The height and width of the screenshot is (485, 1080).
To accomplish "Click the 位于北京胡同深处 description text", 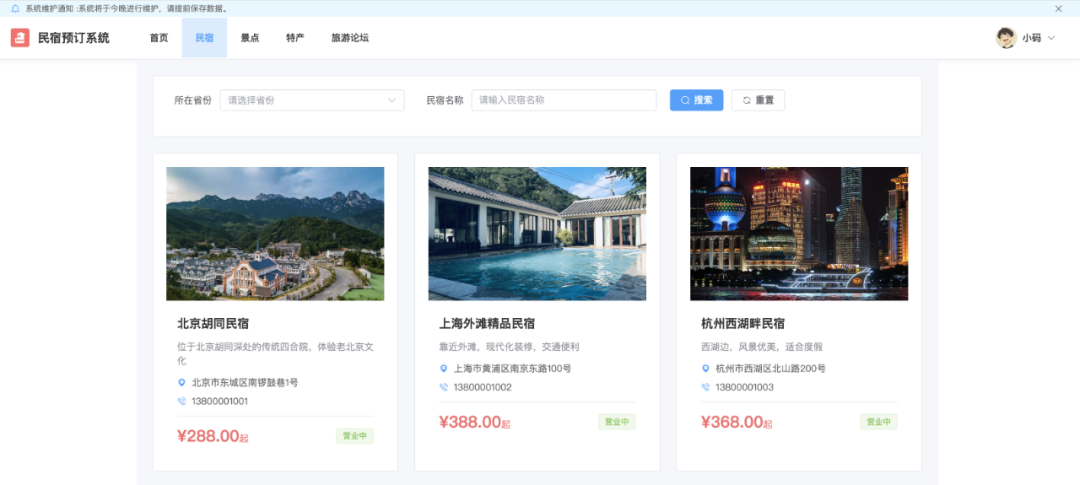I will point(275,353).
